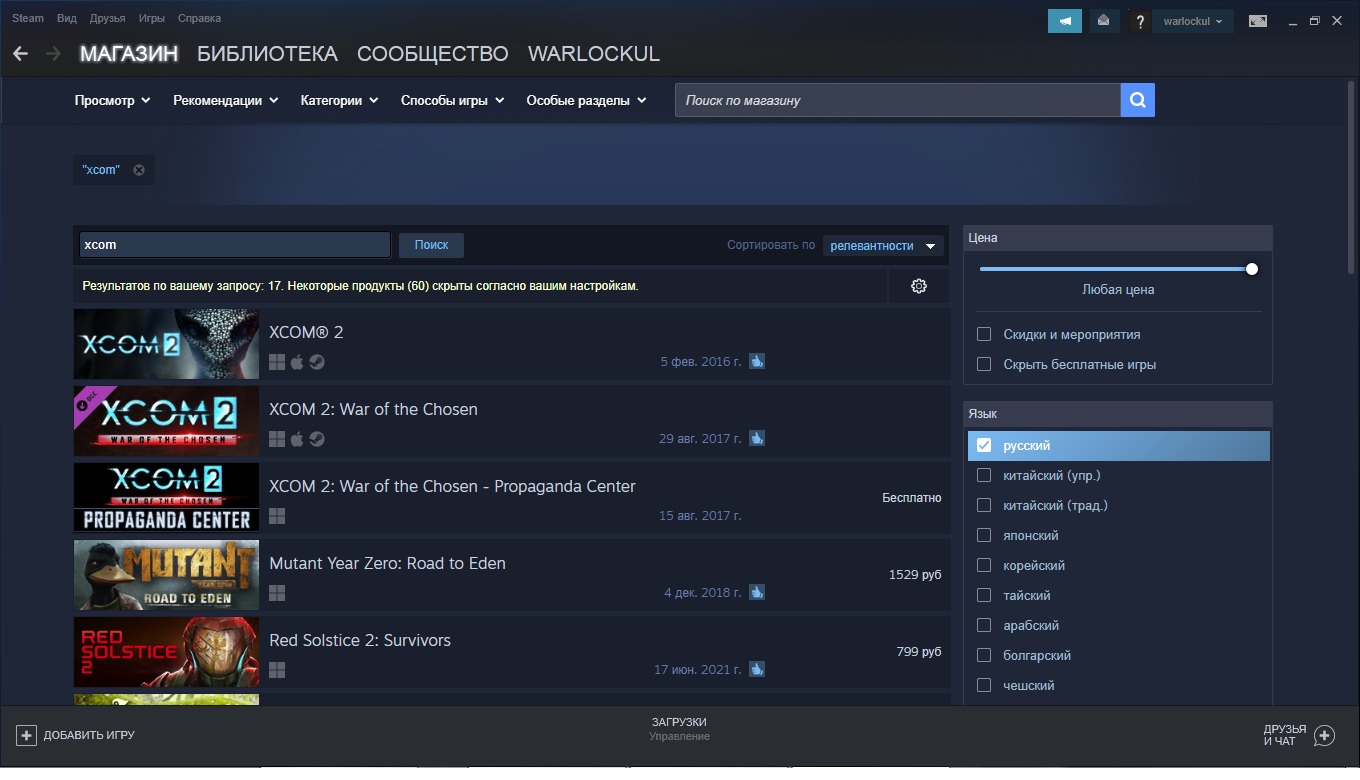The image size is (1360, 780).
Task: Check the "корейский" language filter
Action: [984, 566]
